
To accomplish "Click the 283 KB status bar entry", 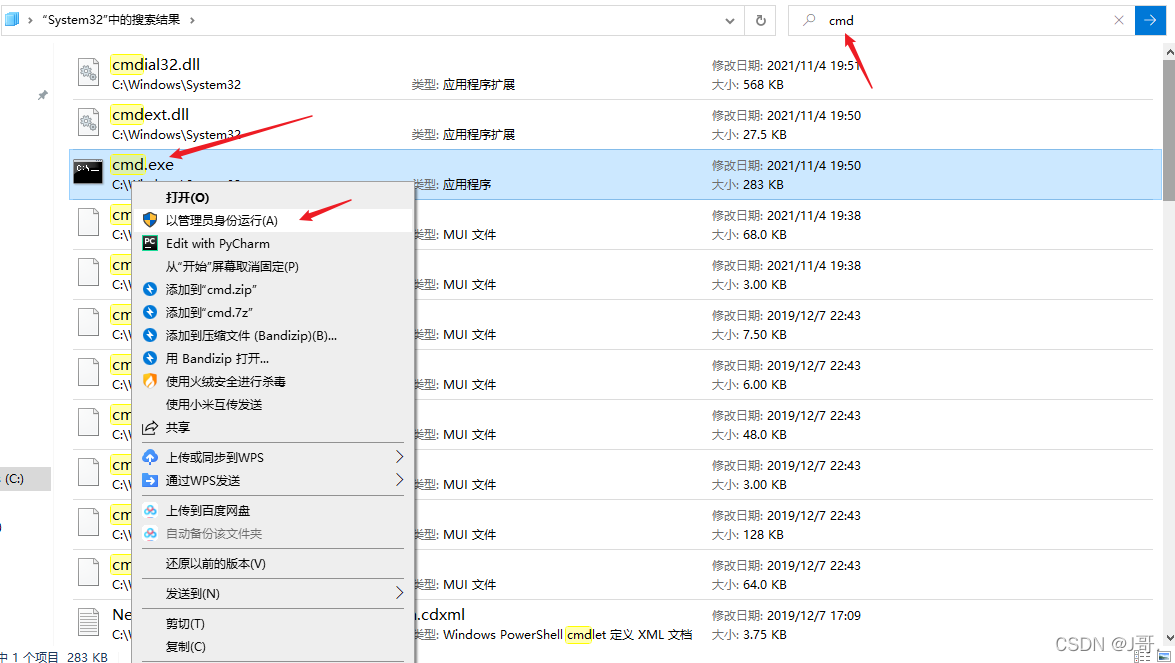I will (87, 657).
